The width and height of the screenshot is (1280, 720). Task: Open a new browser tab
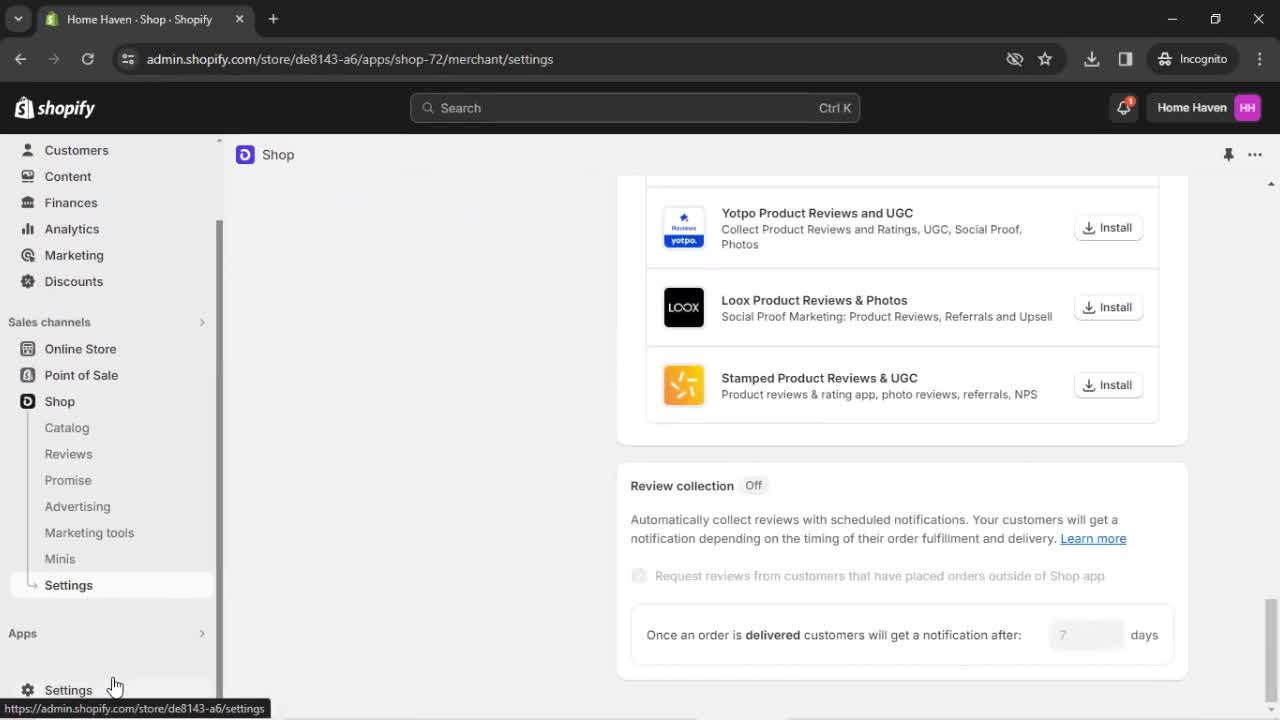[x=273, y=19]
